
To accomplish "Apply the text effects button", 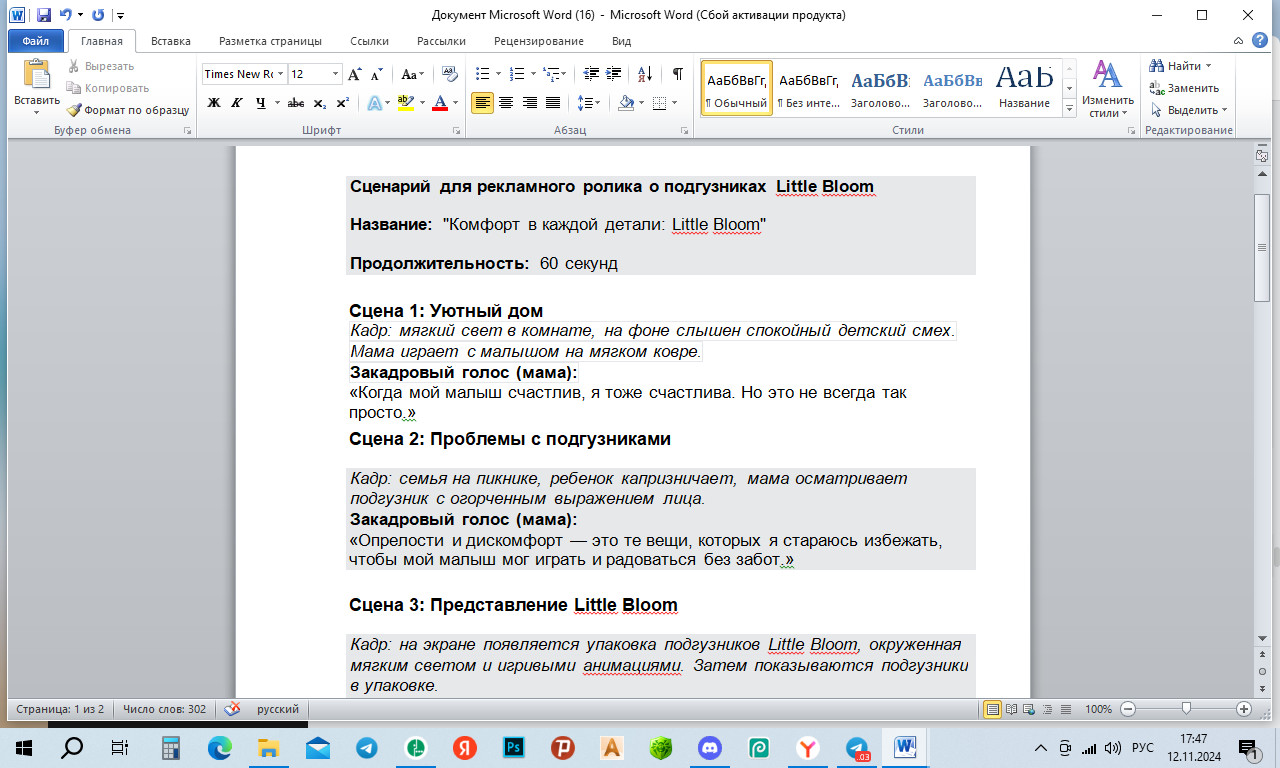I will (374, 102).
